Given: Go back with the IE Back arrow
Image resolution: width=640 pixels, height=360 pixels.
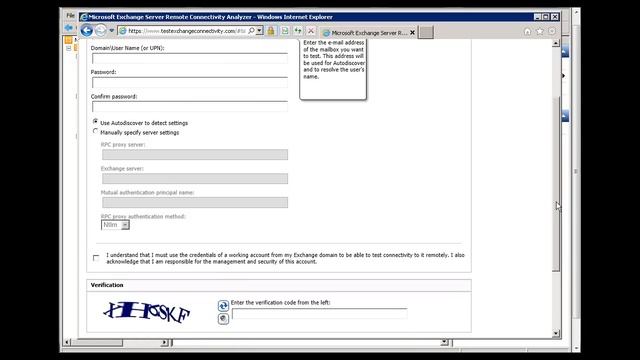Looking at the screenshot, I should 87,31.
